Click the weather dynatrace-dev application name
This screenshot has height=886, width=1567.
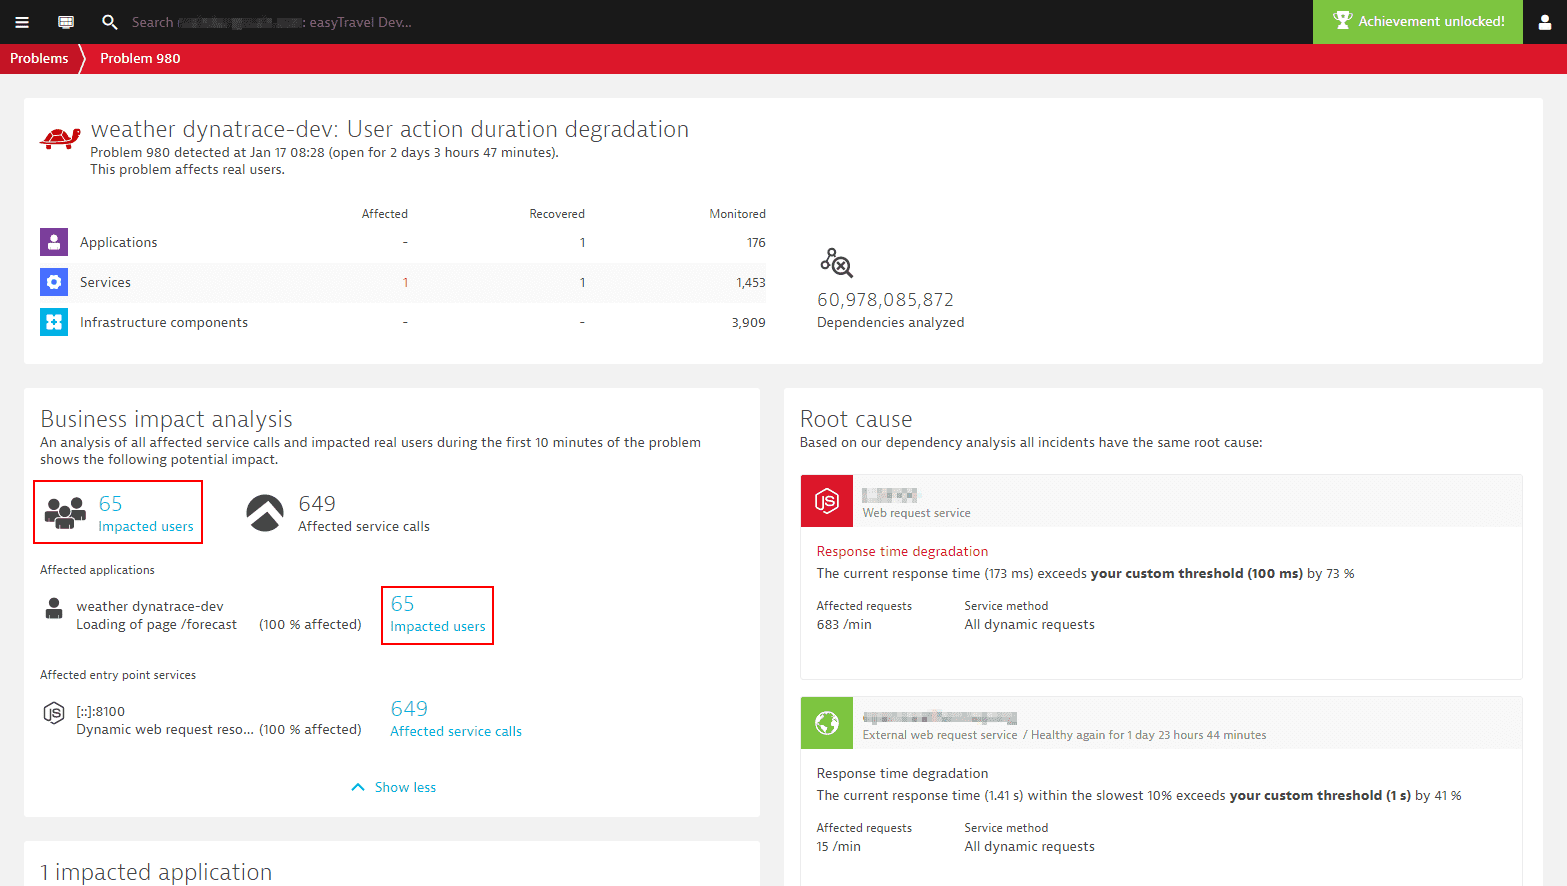[x=150, y=606]
